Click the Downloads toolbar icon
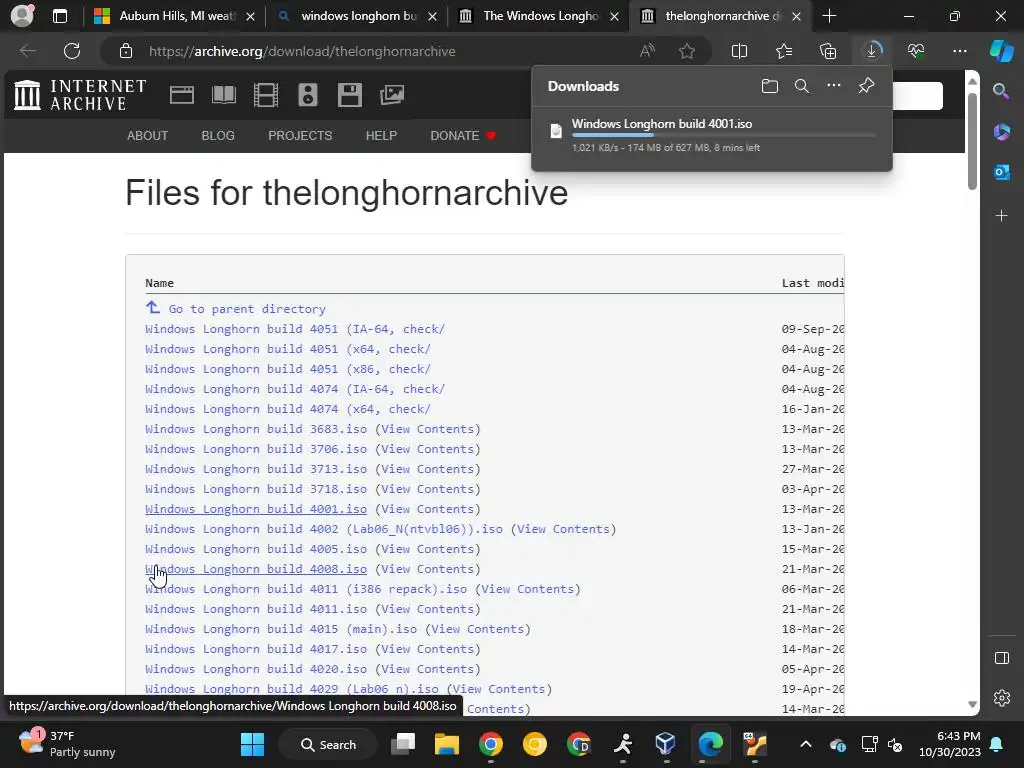The image size is (1024, 768). [872, 51]
